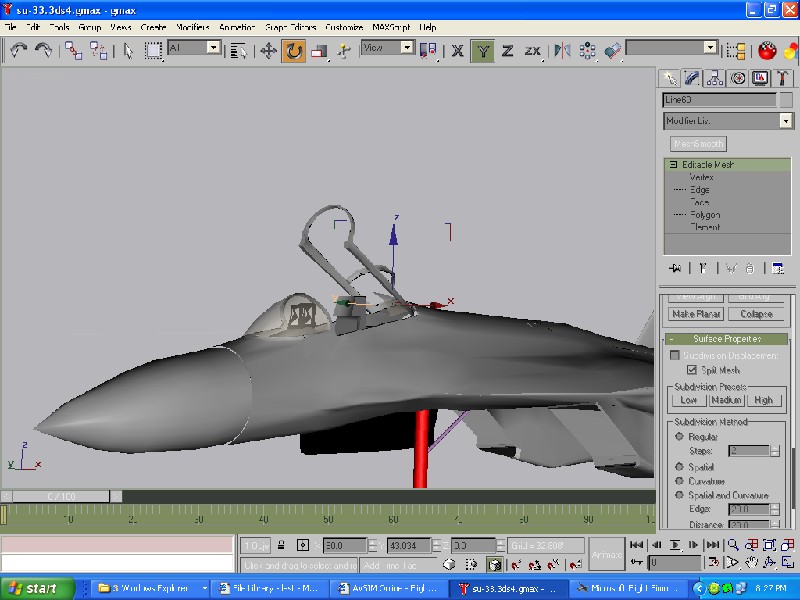The image size is (800, 600).
Task: Open the reference coordinate View dropdown
Action: point(387,47)
